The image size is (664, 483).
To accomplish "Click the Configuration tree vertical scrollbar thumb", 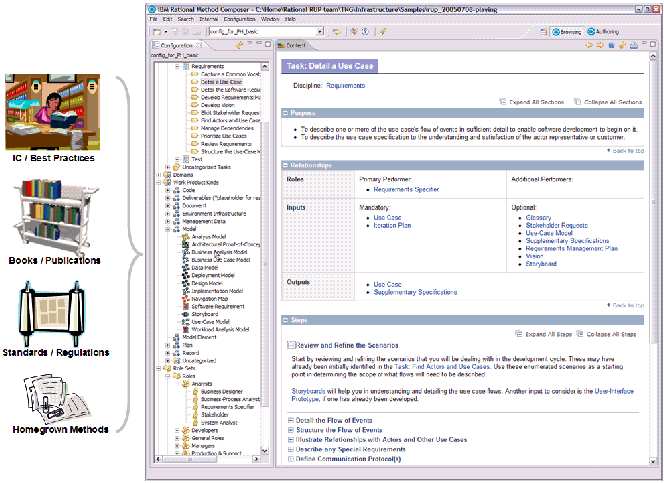I will pyautogui.click(x=265, y=262).
